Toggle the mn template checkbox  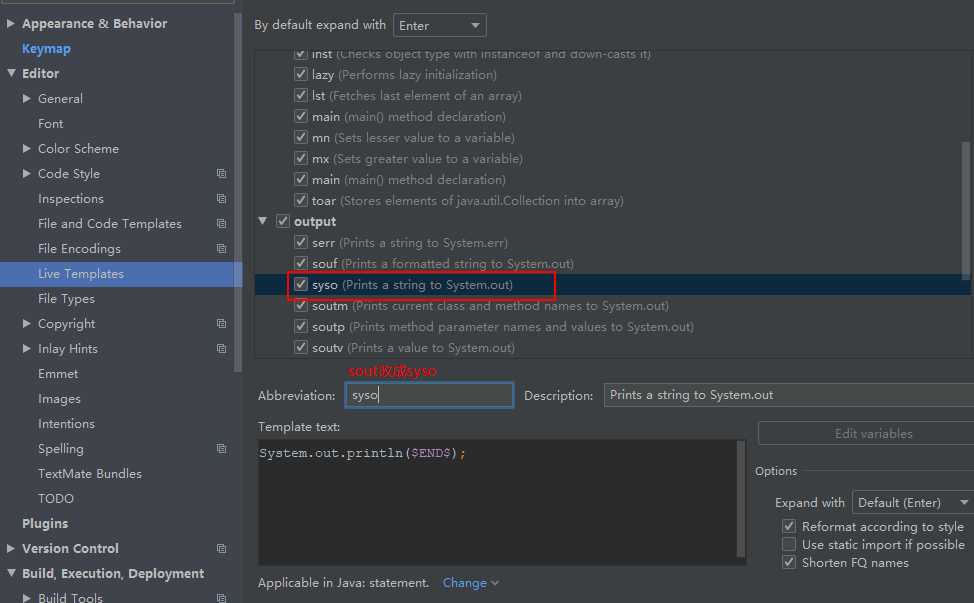tap(301, 137)
